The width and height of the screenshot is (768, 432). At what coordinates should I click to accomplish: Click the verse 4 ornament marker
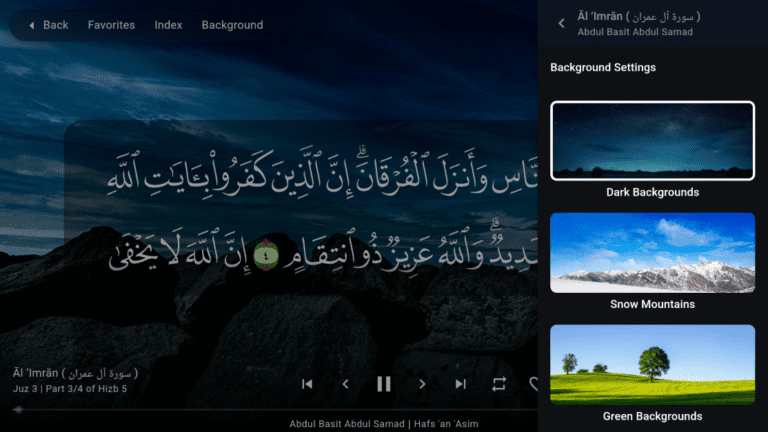pos(266,255)
